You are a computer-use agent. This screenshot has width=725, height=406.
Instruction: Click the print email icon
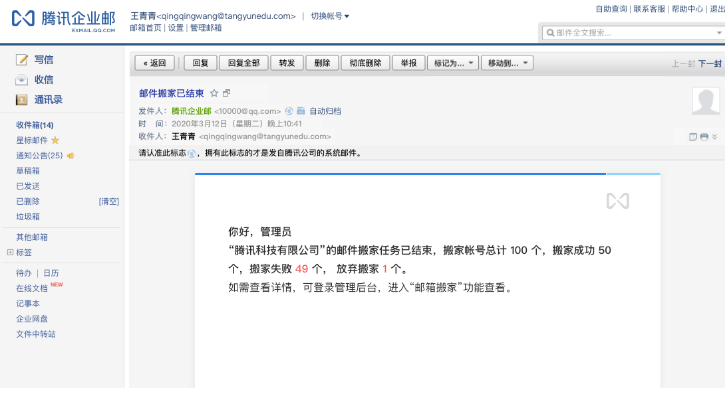click(704, 137)
